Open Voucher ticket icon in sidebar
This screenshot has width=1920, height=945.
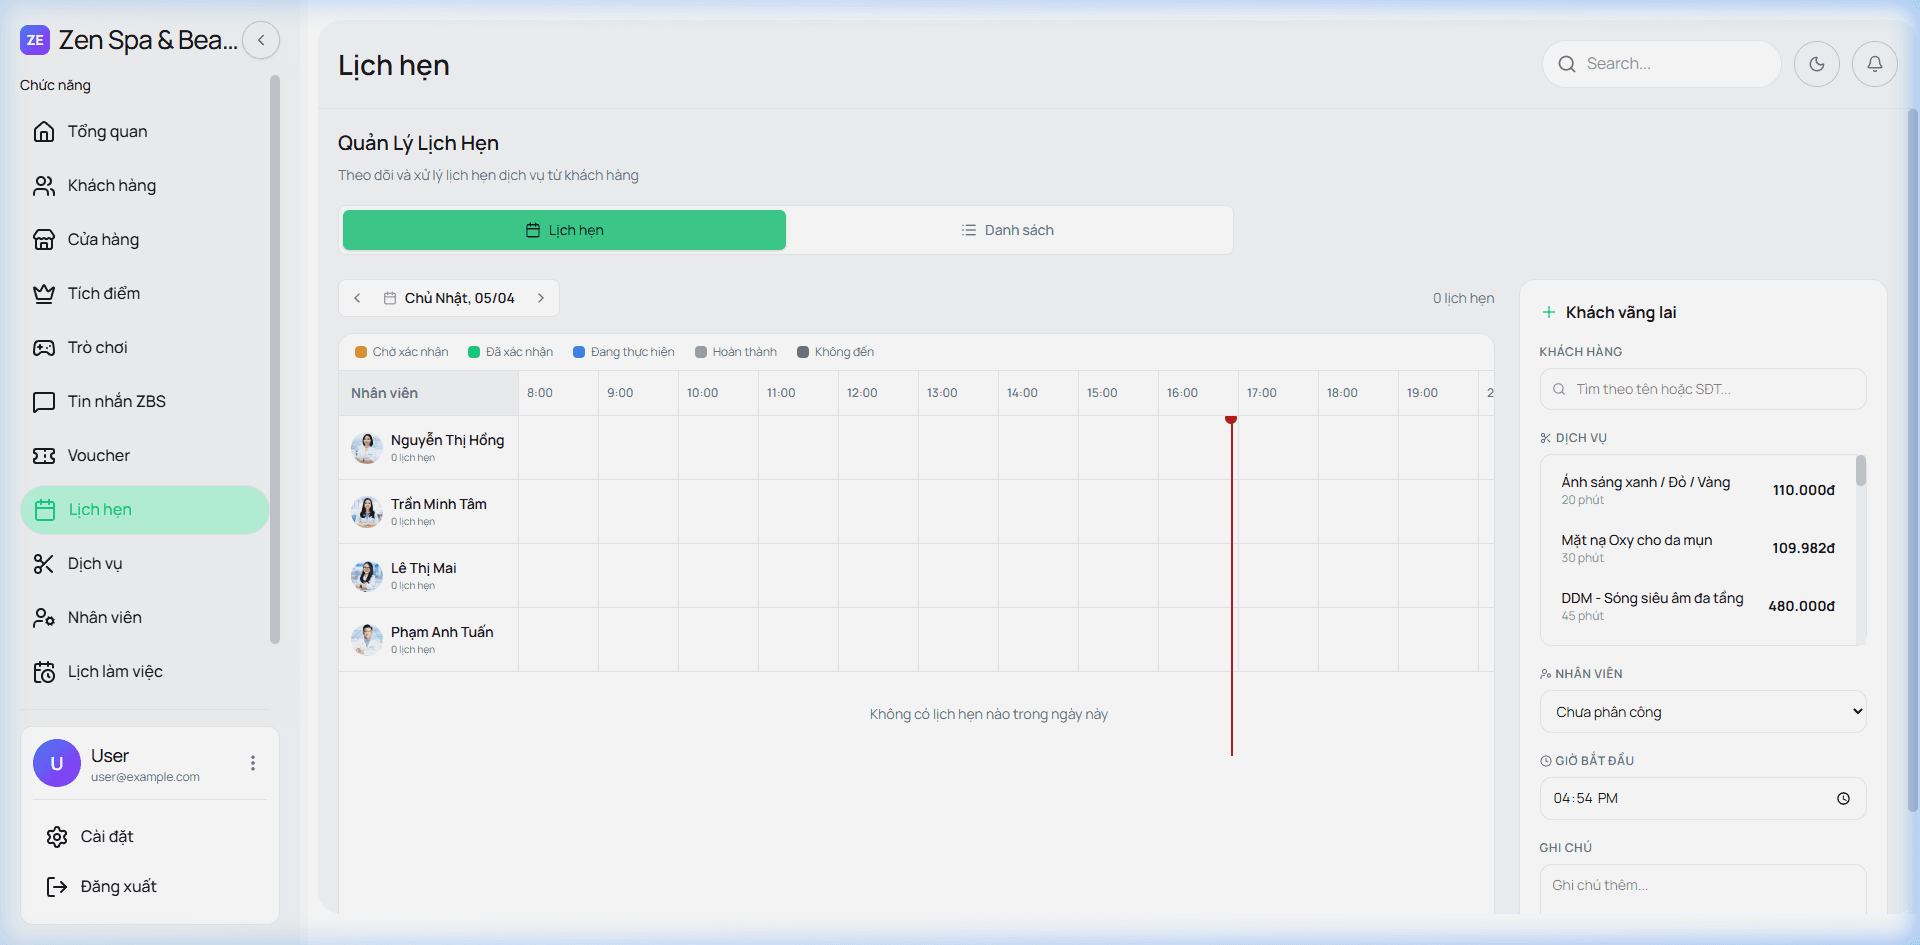coord(44,456)
